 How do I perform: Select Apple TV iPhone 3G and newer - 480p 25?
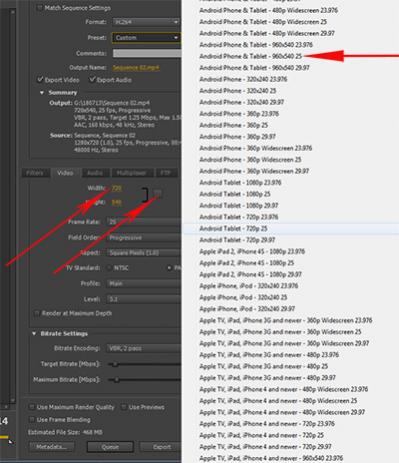264,366
